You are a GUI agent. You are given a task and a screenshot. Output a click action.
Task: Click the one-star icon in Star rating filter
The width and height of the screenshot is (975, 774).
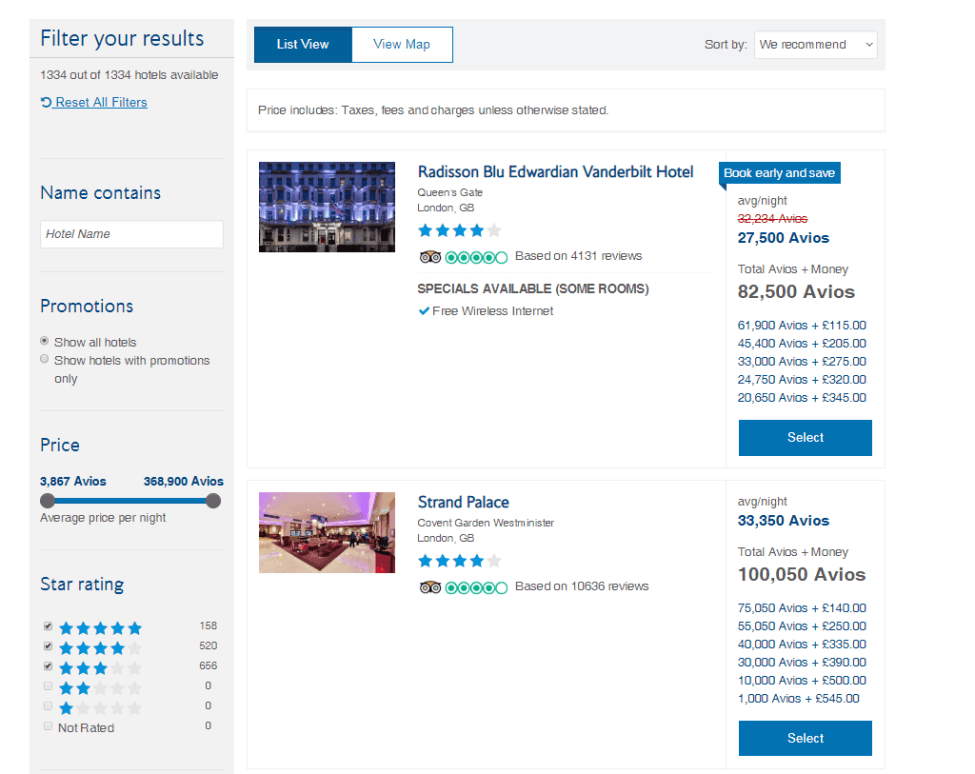[x=100, y=708]
